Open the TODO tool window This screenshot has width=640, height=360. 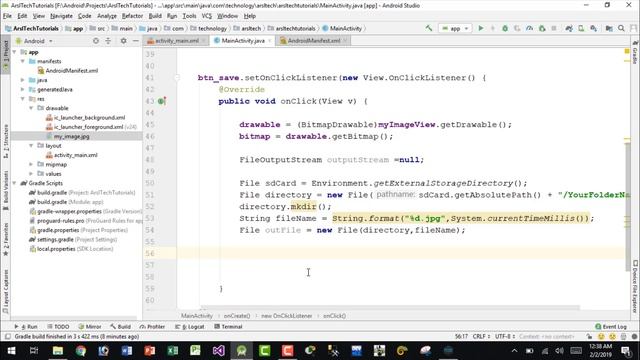(x=58, y=327)
